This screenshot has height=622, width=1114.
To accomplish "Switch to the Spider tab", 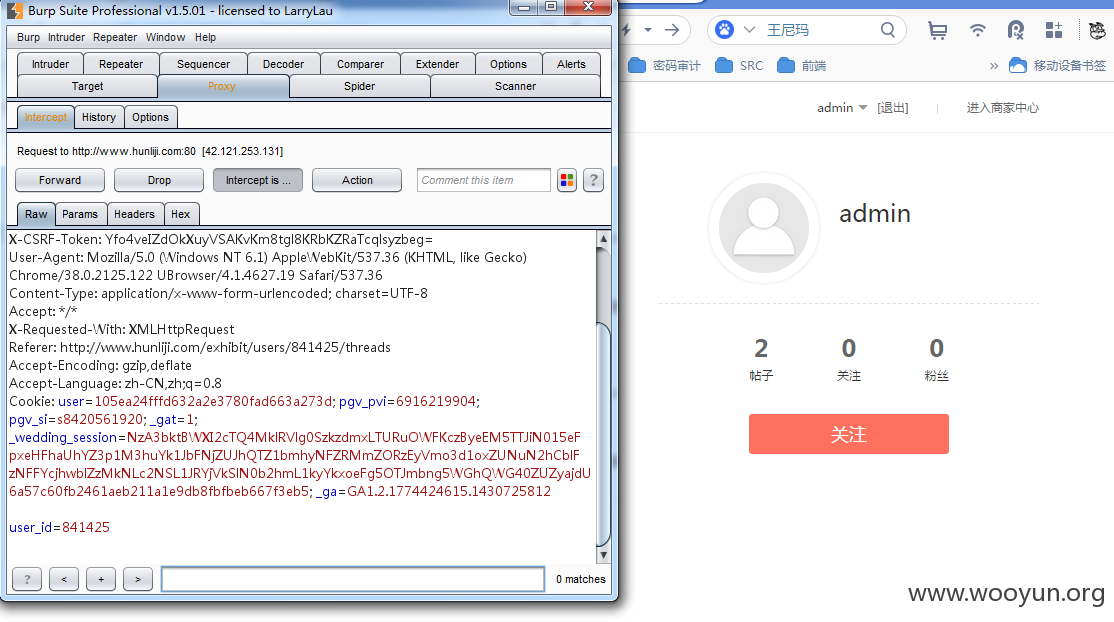I will [359, 86].
